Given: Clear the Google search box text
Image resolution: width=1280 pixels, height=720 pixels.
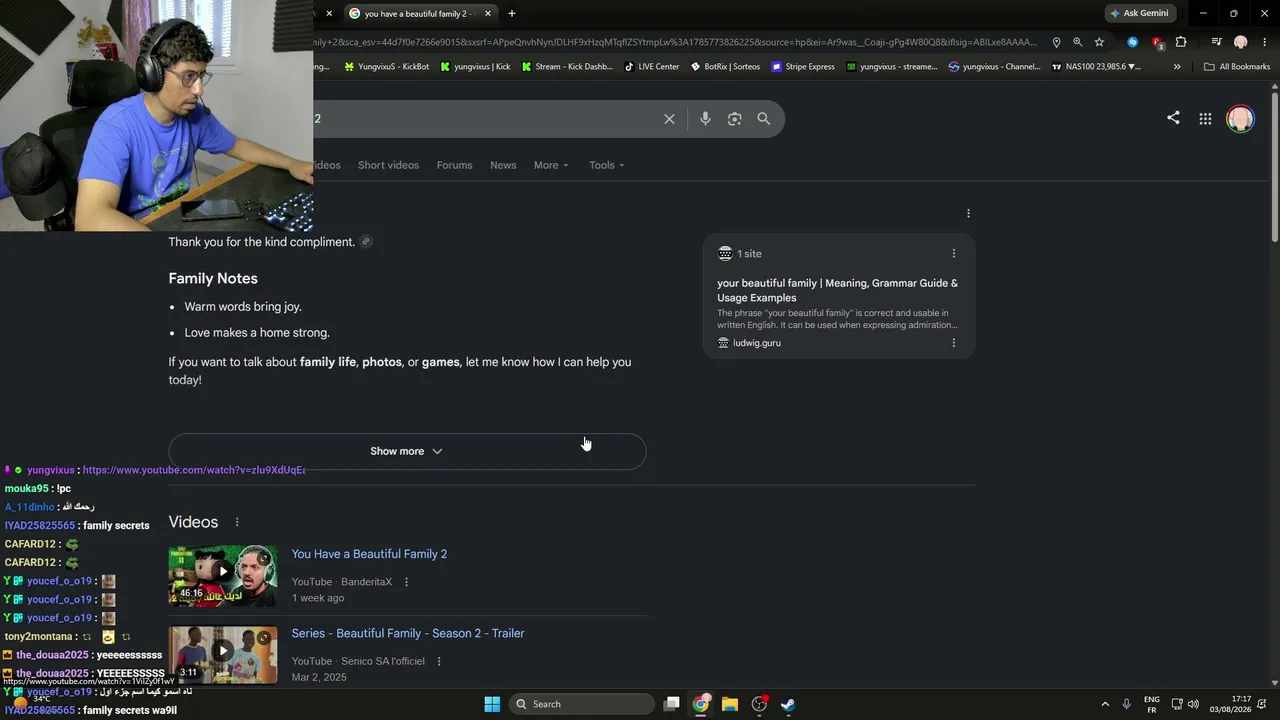Looking at the screenshot, I should pos(669,119).
